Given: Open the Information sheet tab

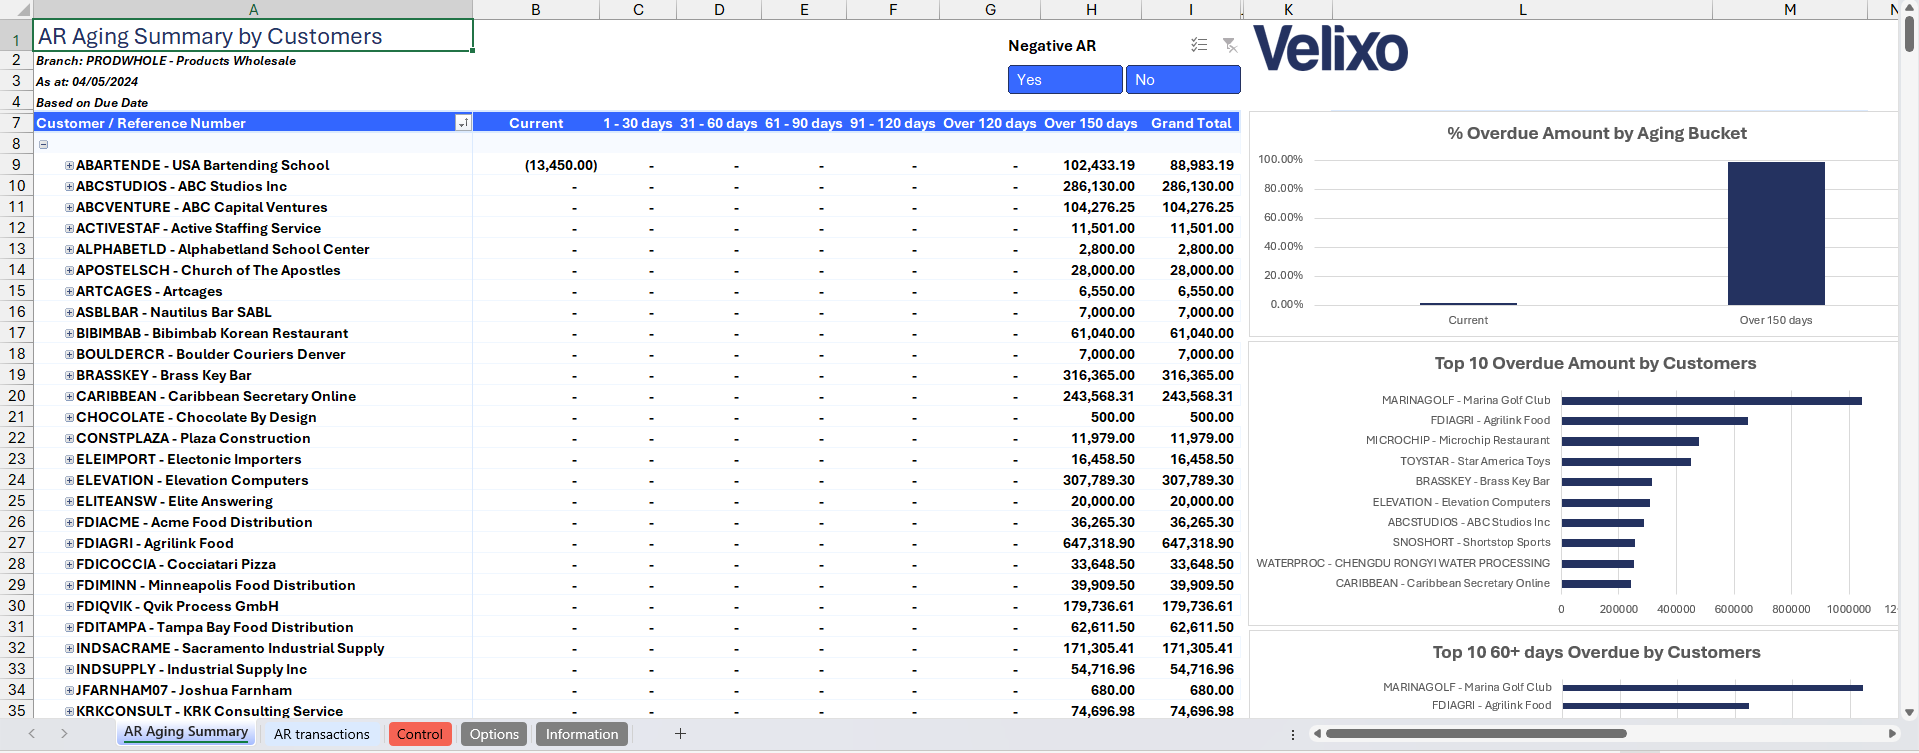Looking at the screenshot, I should (582, 734).
